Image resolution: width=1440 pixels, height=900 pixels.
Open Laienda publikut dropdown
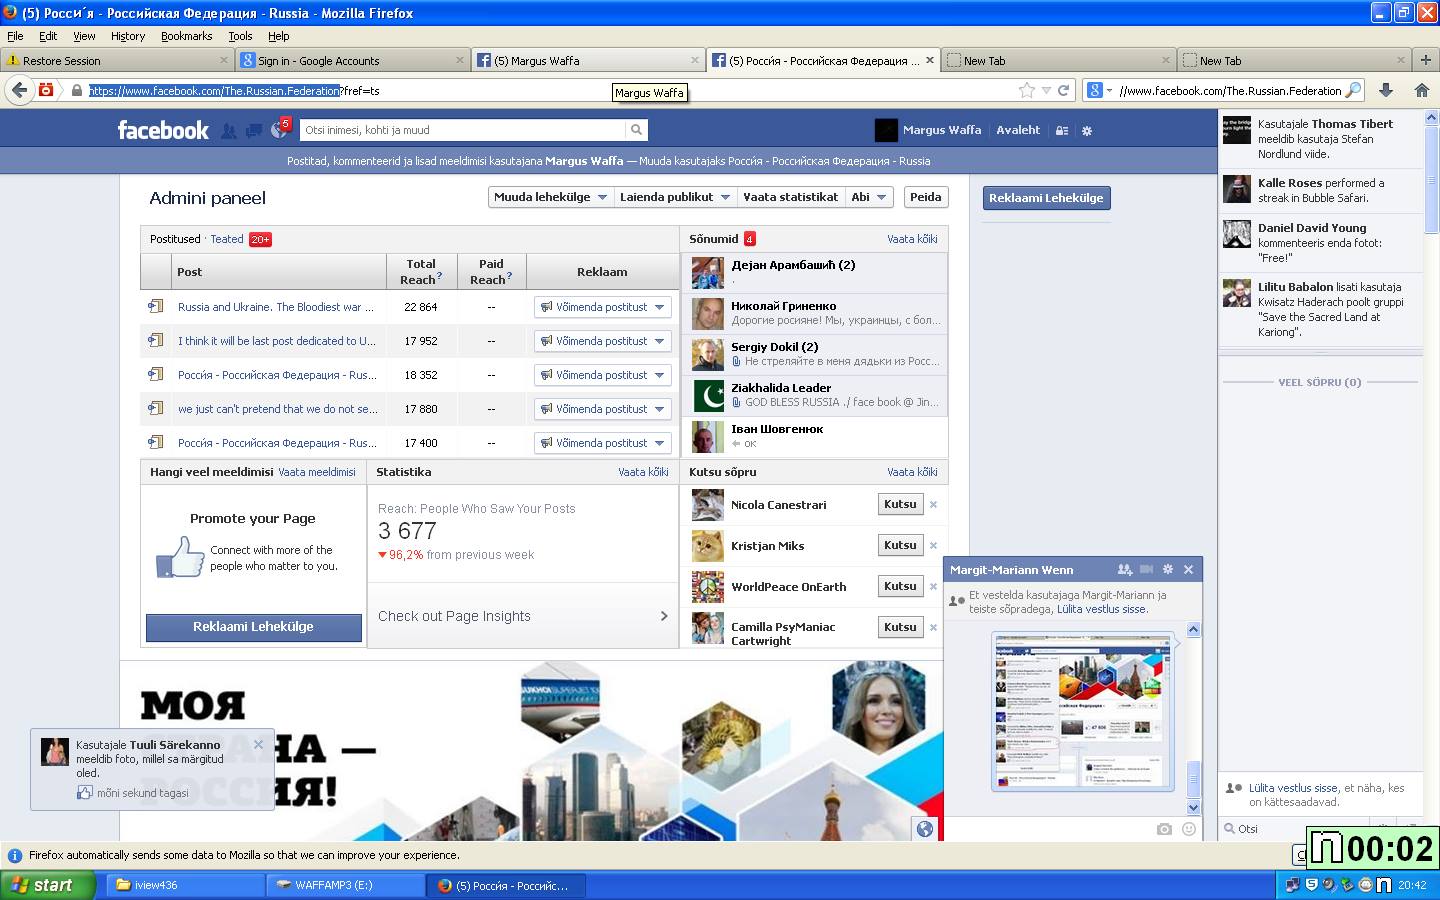(675, 197)
